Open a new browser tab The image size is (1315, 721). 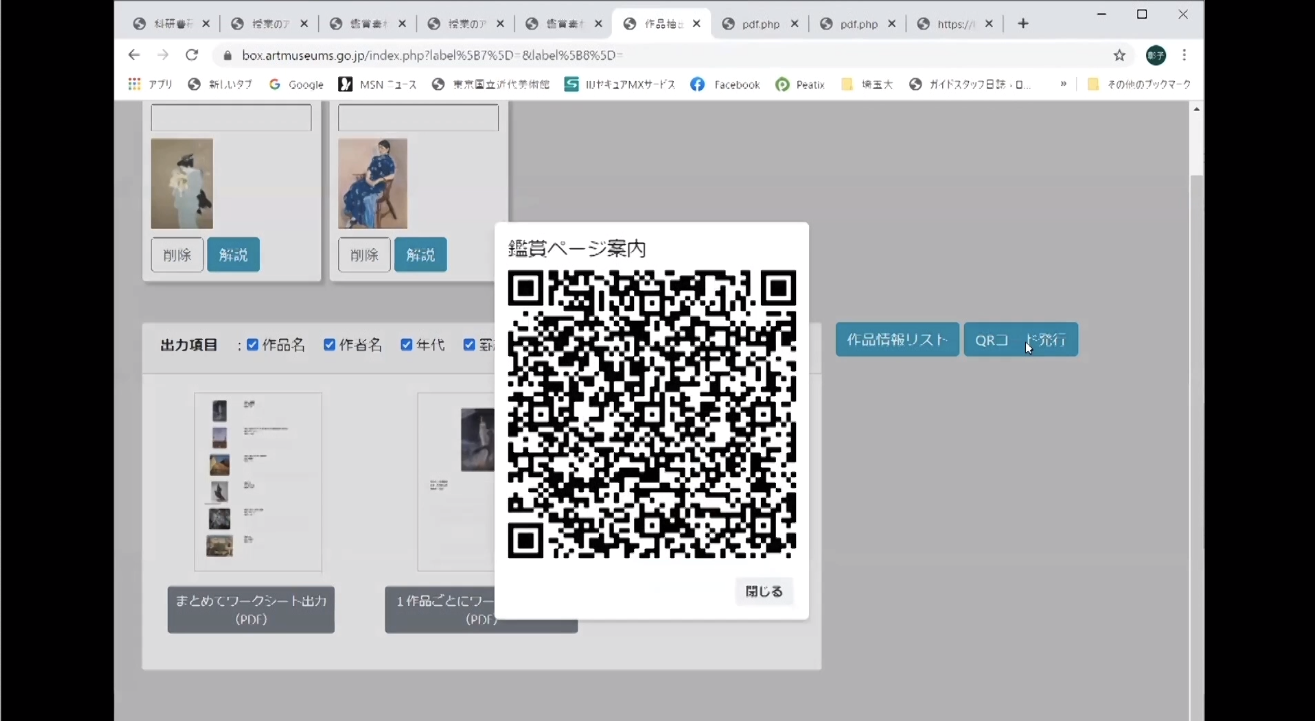point(1022,24)
